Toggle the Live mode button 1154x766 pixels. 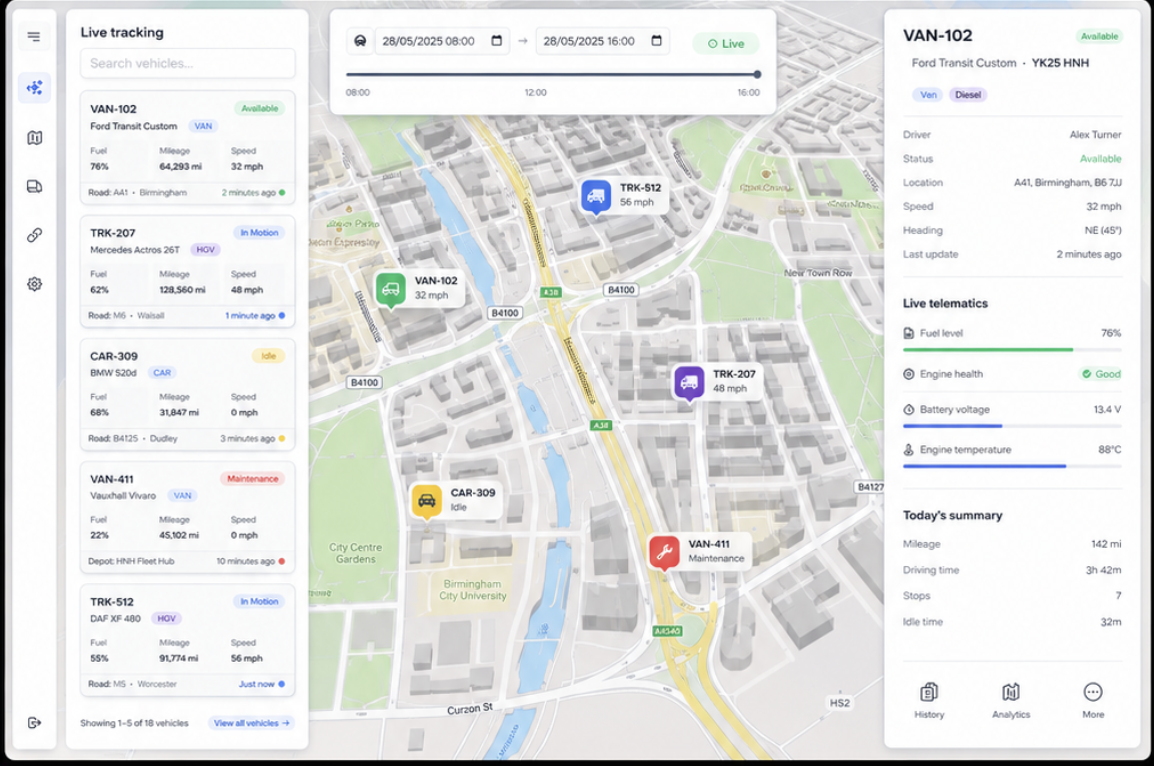[726, 43]
